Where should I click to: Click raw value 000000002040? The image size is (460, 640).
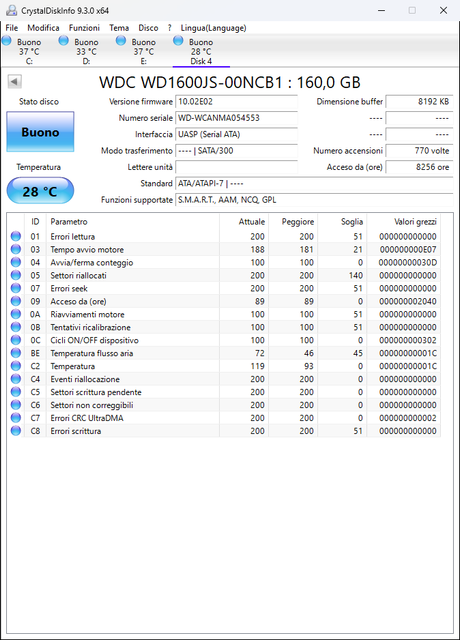click(x=408, y=301)
